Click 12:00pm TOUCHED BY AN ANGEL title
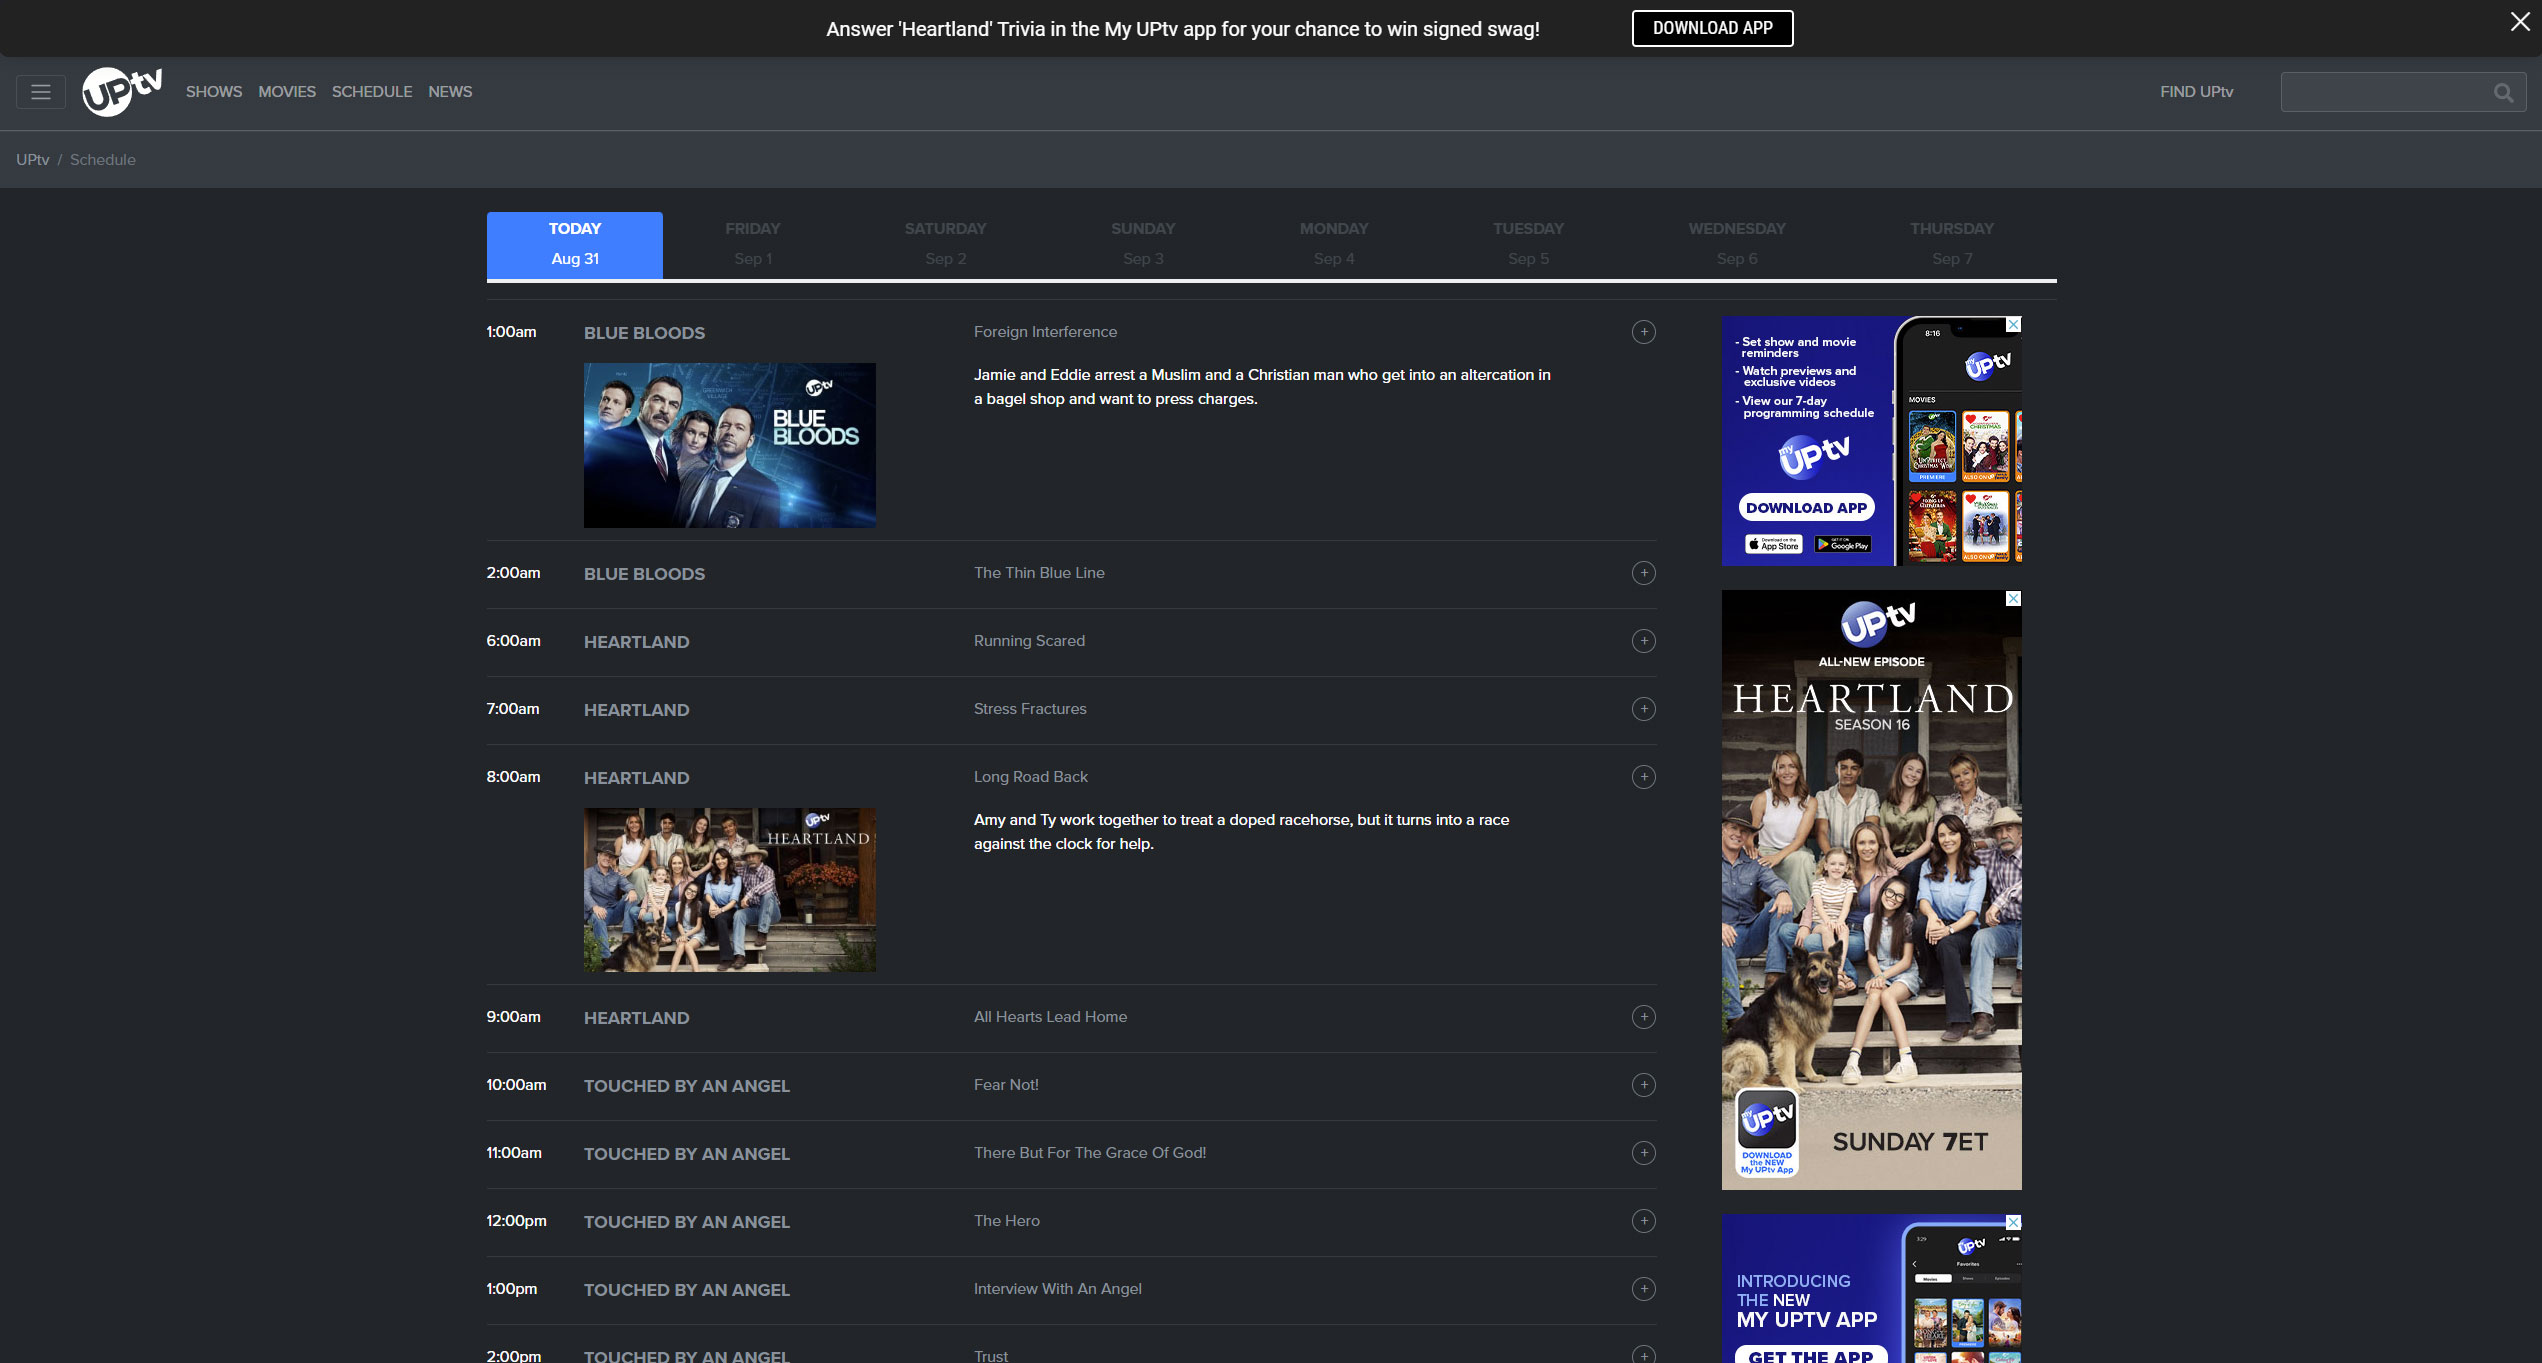This screenshot has width=2542, height=1363. 687,1222
